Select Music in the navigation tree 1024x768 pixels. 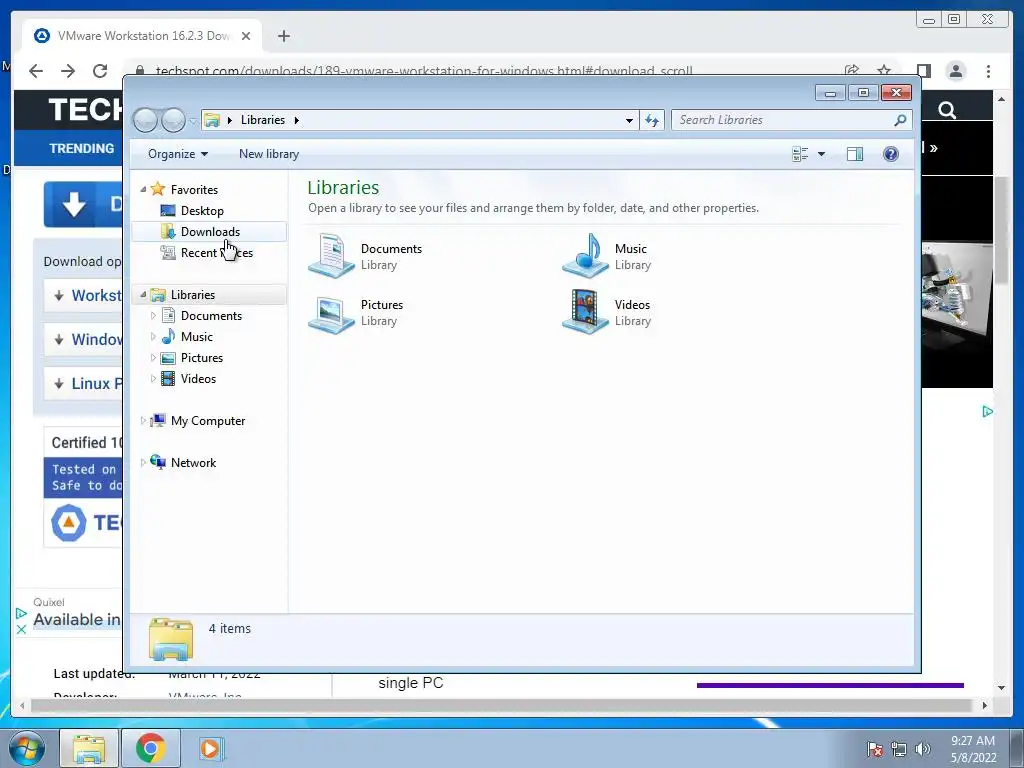[x=197, y=337]
